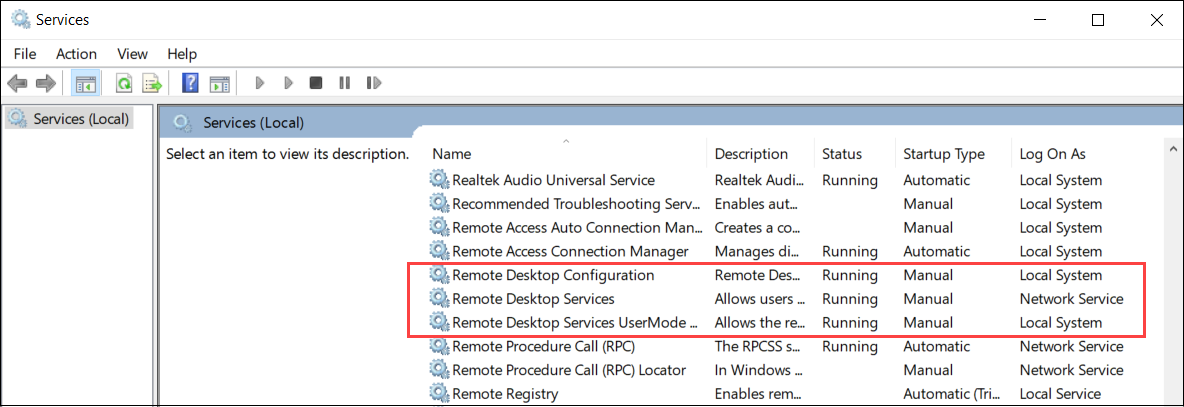Click the Forward arrow in toolbar

[45, 83]
